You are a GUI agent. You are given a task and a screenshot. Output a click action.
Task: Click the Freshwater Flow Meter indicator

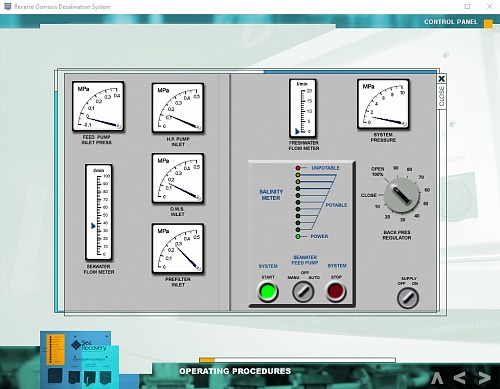(x=303, y=108)
